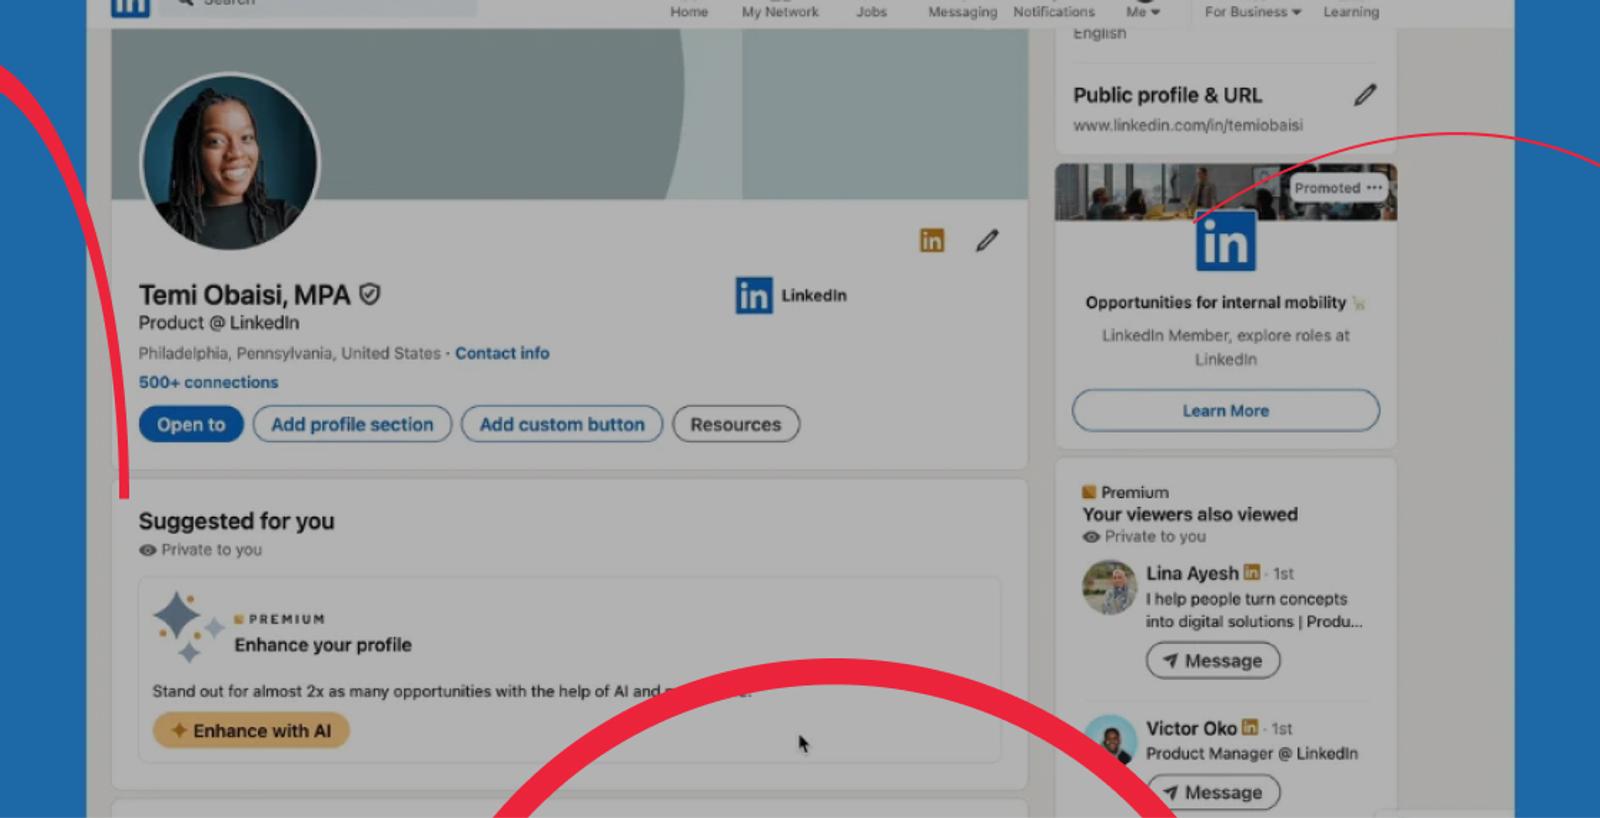Click the blue LinkedIn logo in the promoted ad
1600x818 pixels.
click(1226, 241)
